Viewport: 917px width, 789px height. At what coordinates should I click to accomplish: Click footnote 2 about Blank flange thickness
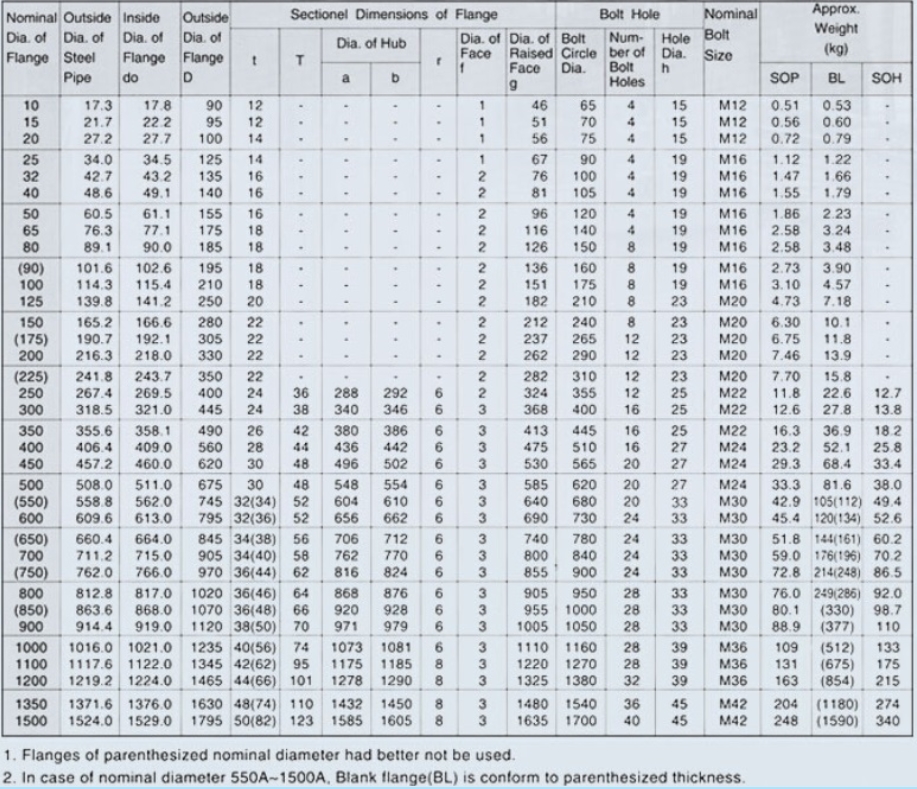[374, 777]
